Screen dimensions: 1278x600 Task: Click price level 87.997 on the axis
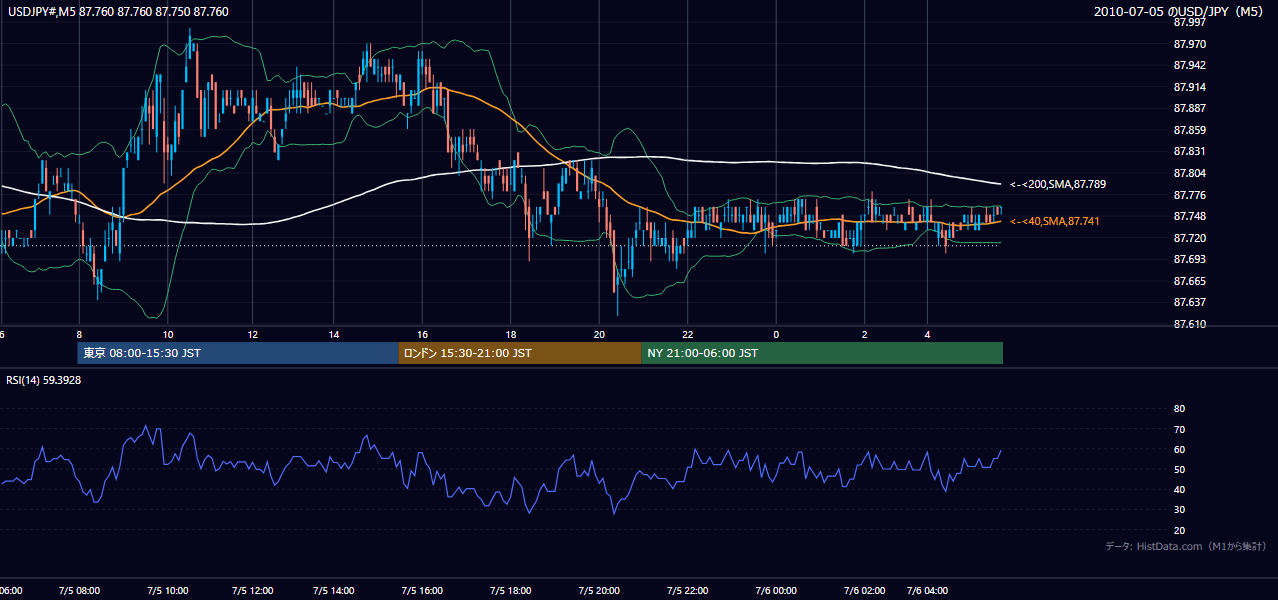[1188, 22]
